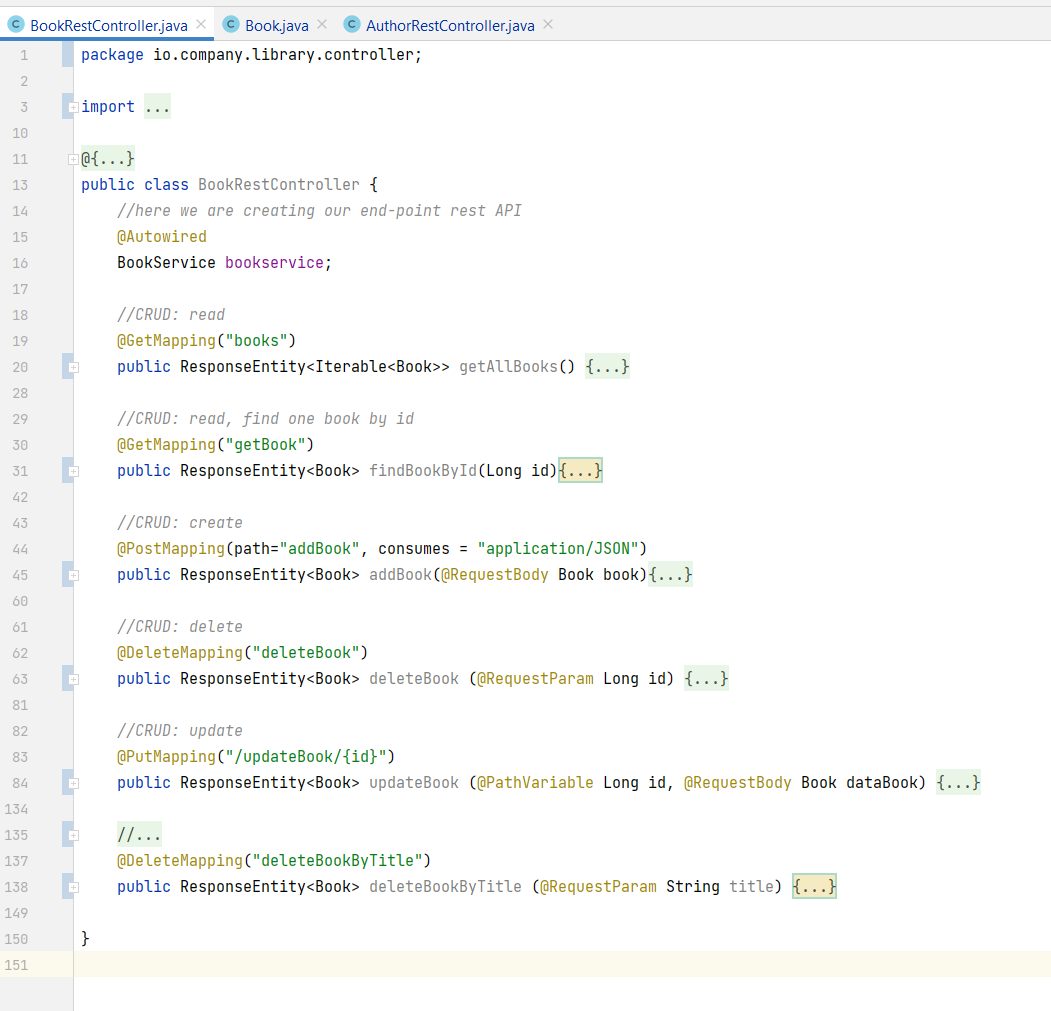Click the {...} body placeholder of updateBook
This screenshot has height=1011, width=1051.
coord(959,782)
